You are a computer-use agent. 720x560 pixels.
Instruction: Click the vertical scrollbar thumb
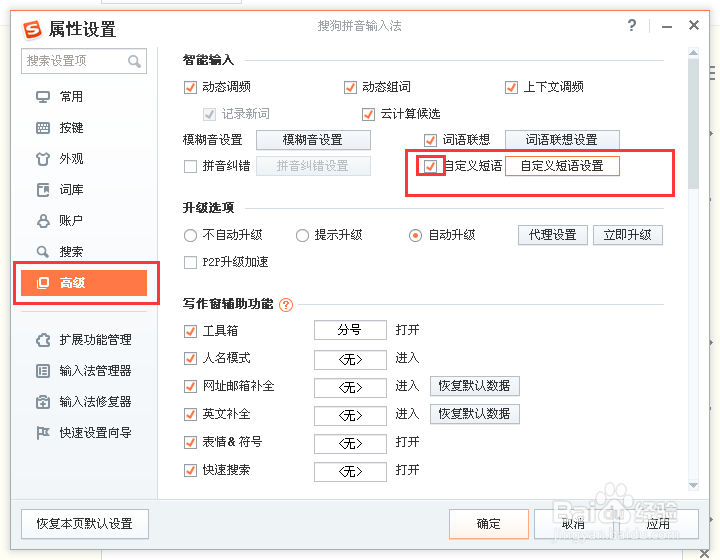[693, 123]
